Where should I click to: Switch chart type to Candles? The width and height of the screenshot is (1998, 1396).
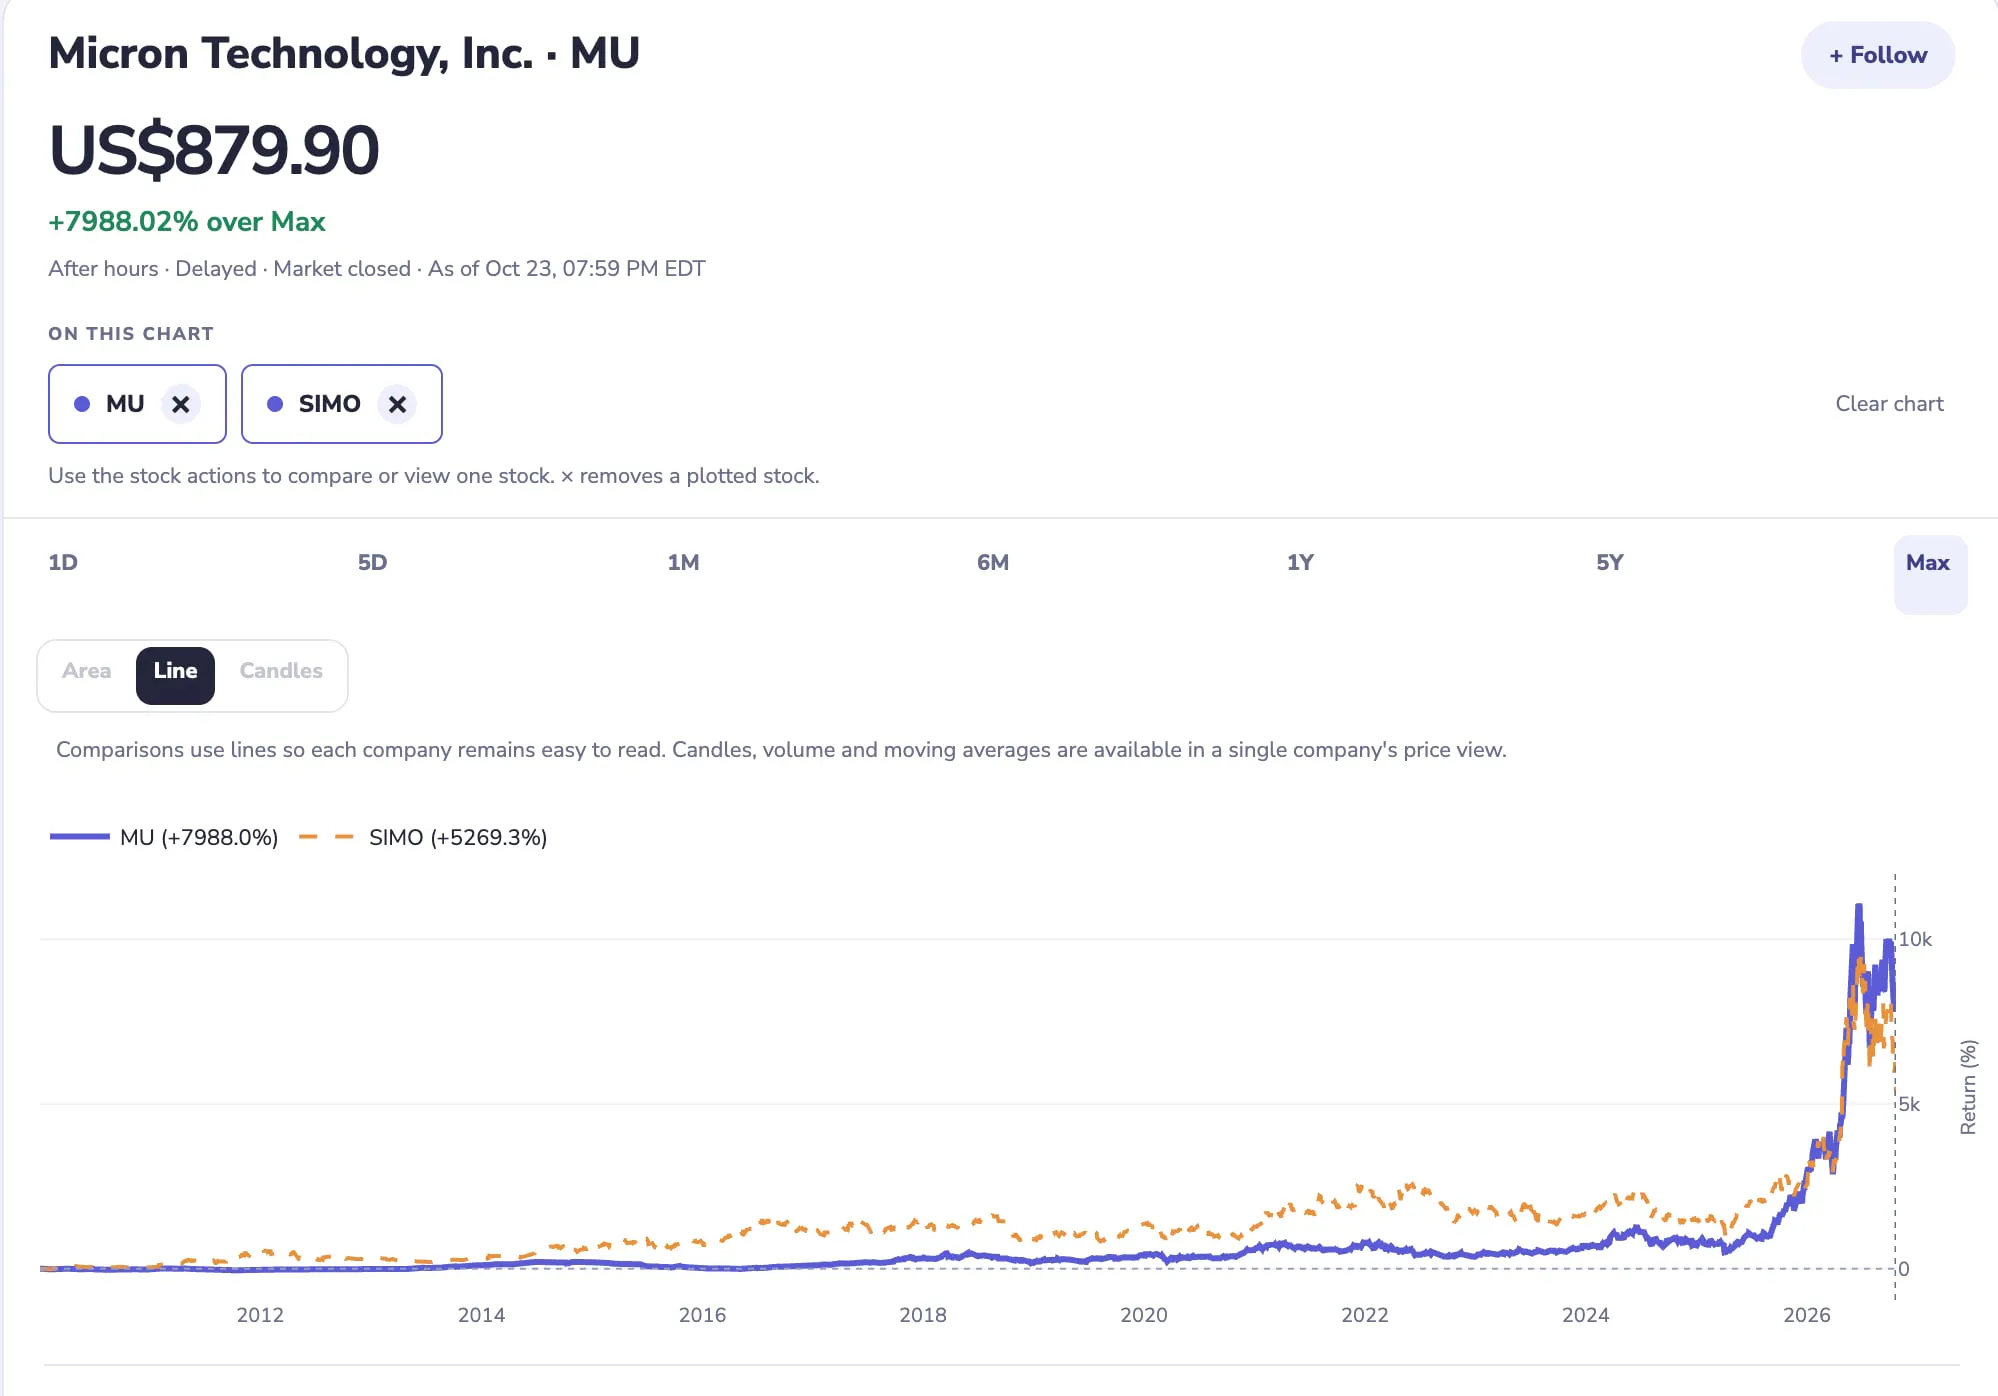point(281,671)
